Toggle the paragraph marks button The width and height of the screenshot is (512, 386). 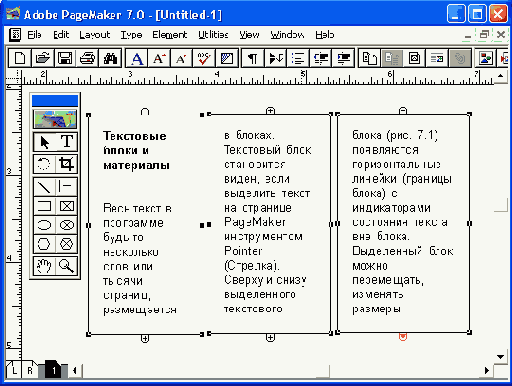[253, 58]
